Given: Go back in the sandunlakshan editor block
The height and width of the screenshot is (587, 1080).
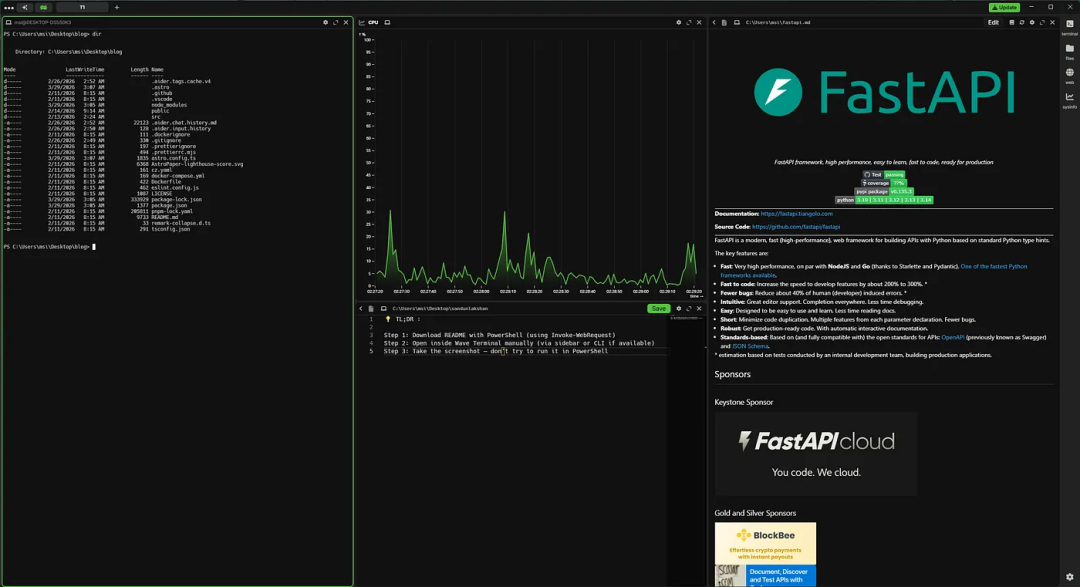Looking at the screenshot, I should [x=361, y=309].
